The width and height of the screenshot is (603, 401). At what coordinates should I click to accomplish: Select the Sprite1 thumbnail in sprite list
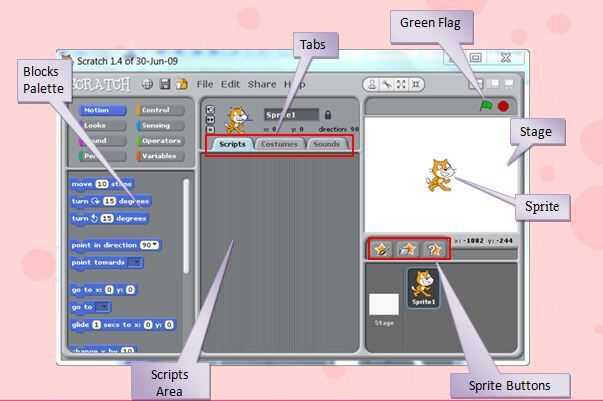tap(423, 288)
